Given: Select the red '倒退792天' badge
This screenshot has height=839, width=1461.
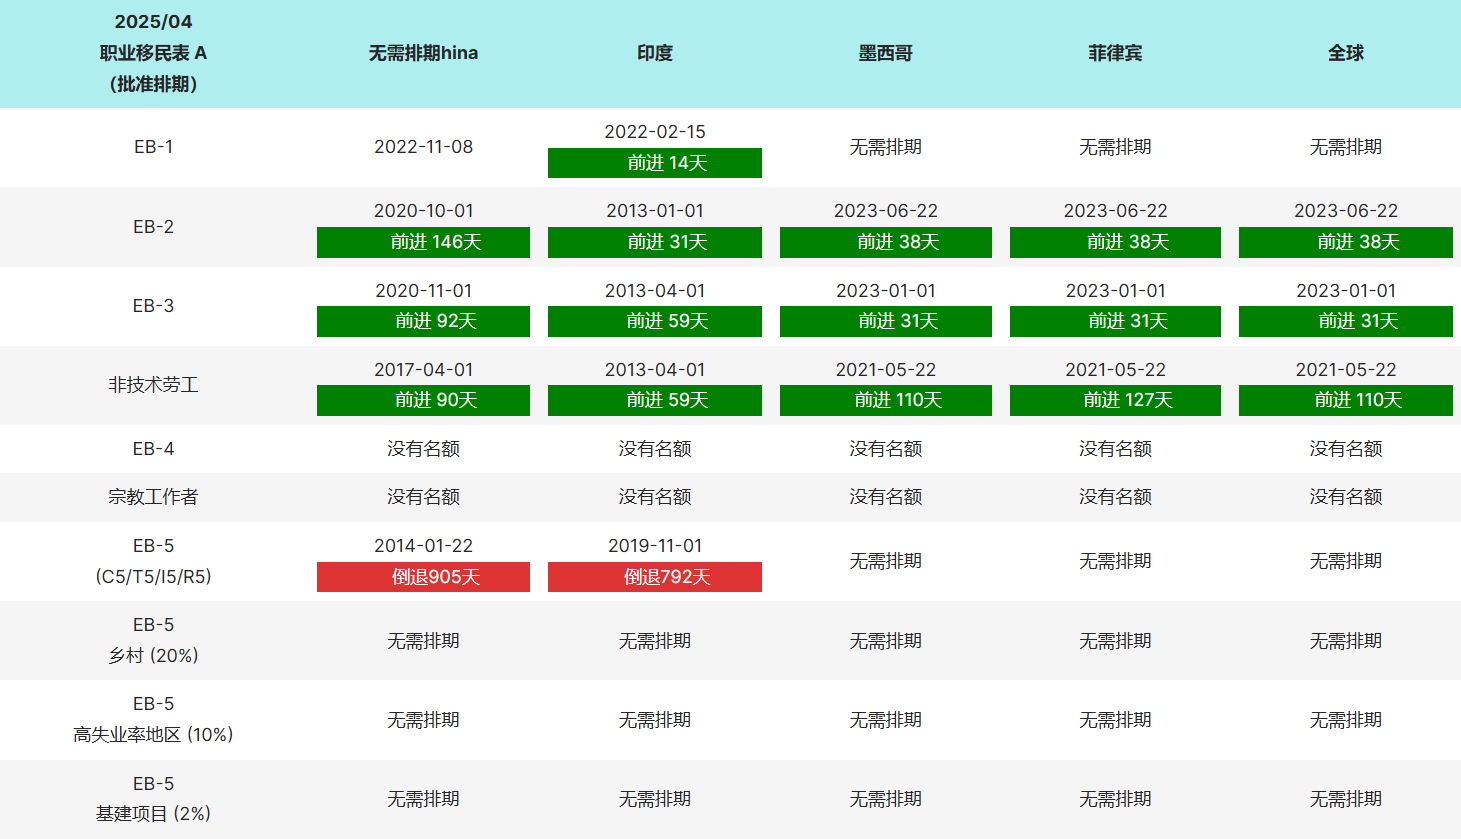Looking at the screenshot, I should coord(654,577).
